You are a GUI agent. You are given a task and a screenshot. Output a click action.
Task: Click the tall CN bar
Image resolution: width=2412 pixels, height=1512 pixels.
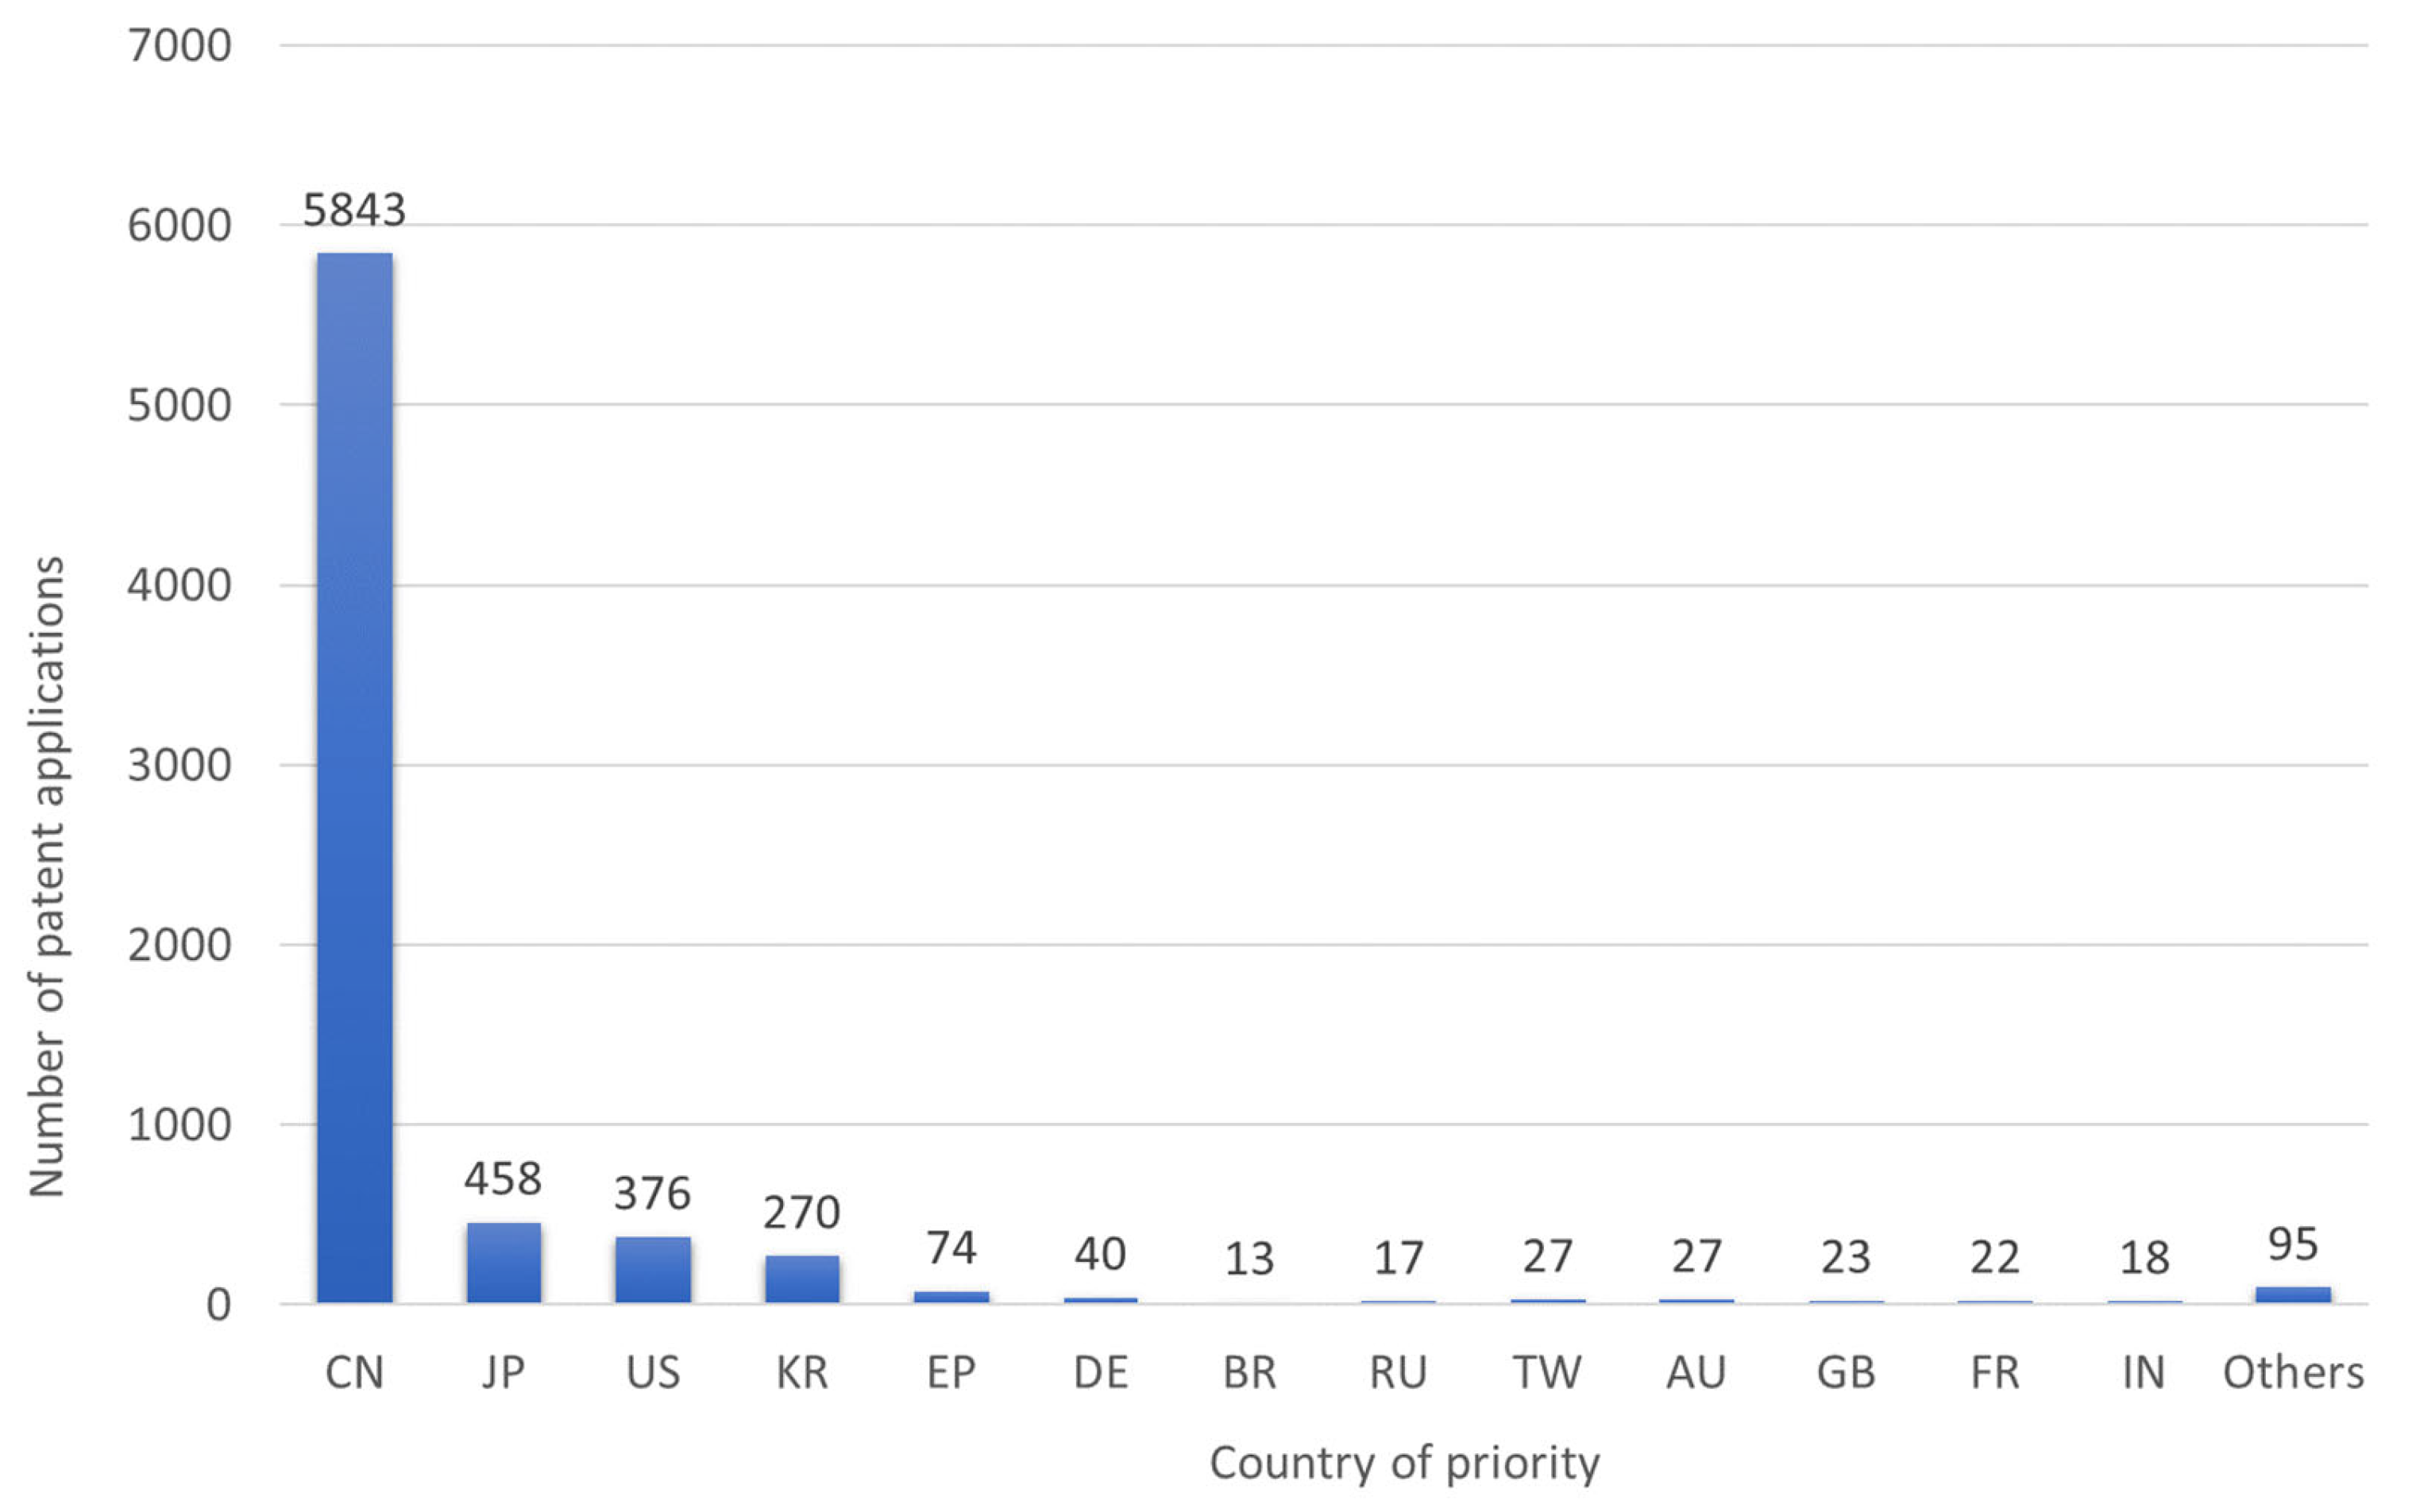coord(355,778)
